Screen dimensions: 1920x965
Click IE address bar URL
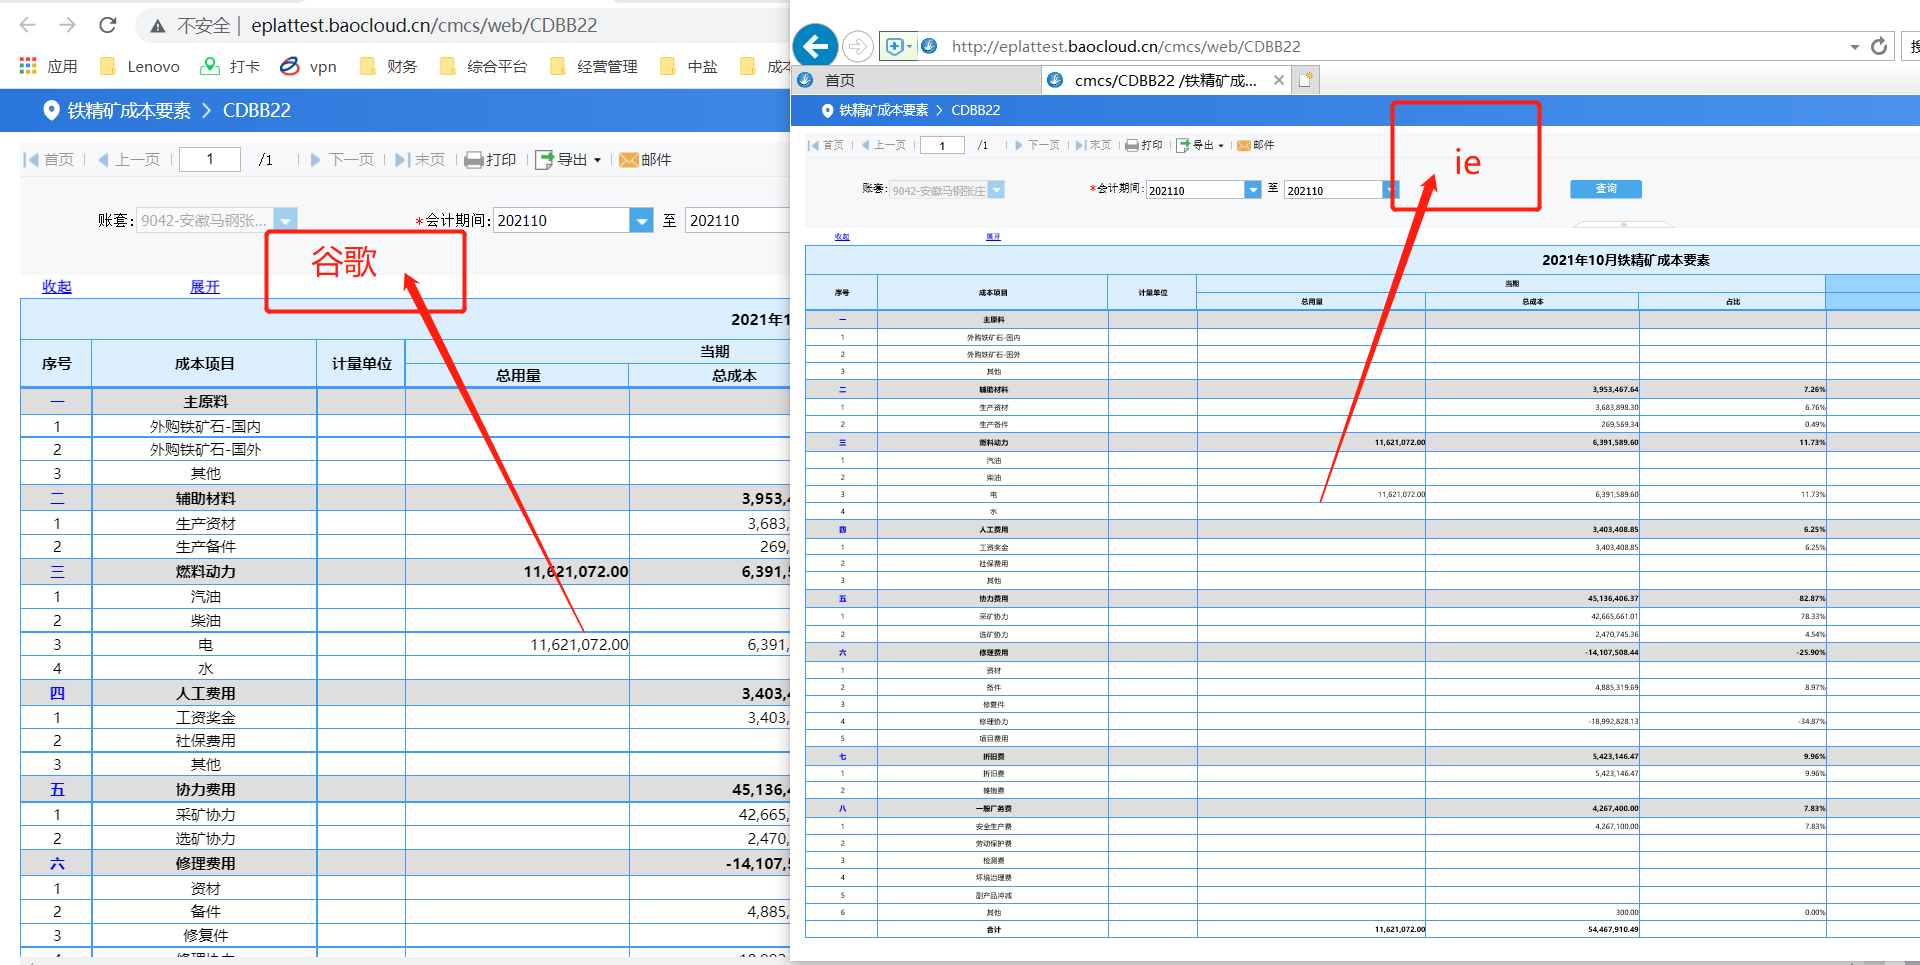[1126, 46]
